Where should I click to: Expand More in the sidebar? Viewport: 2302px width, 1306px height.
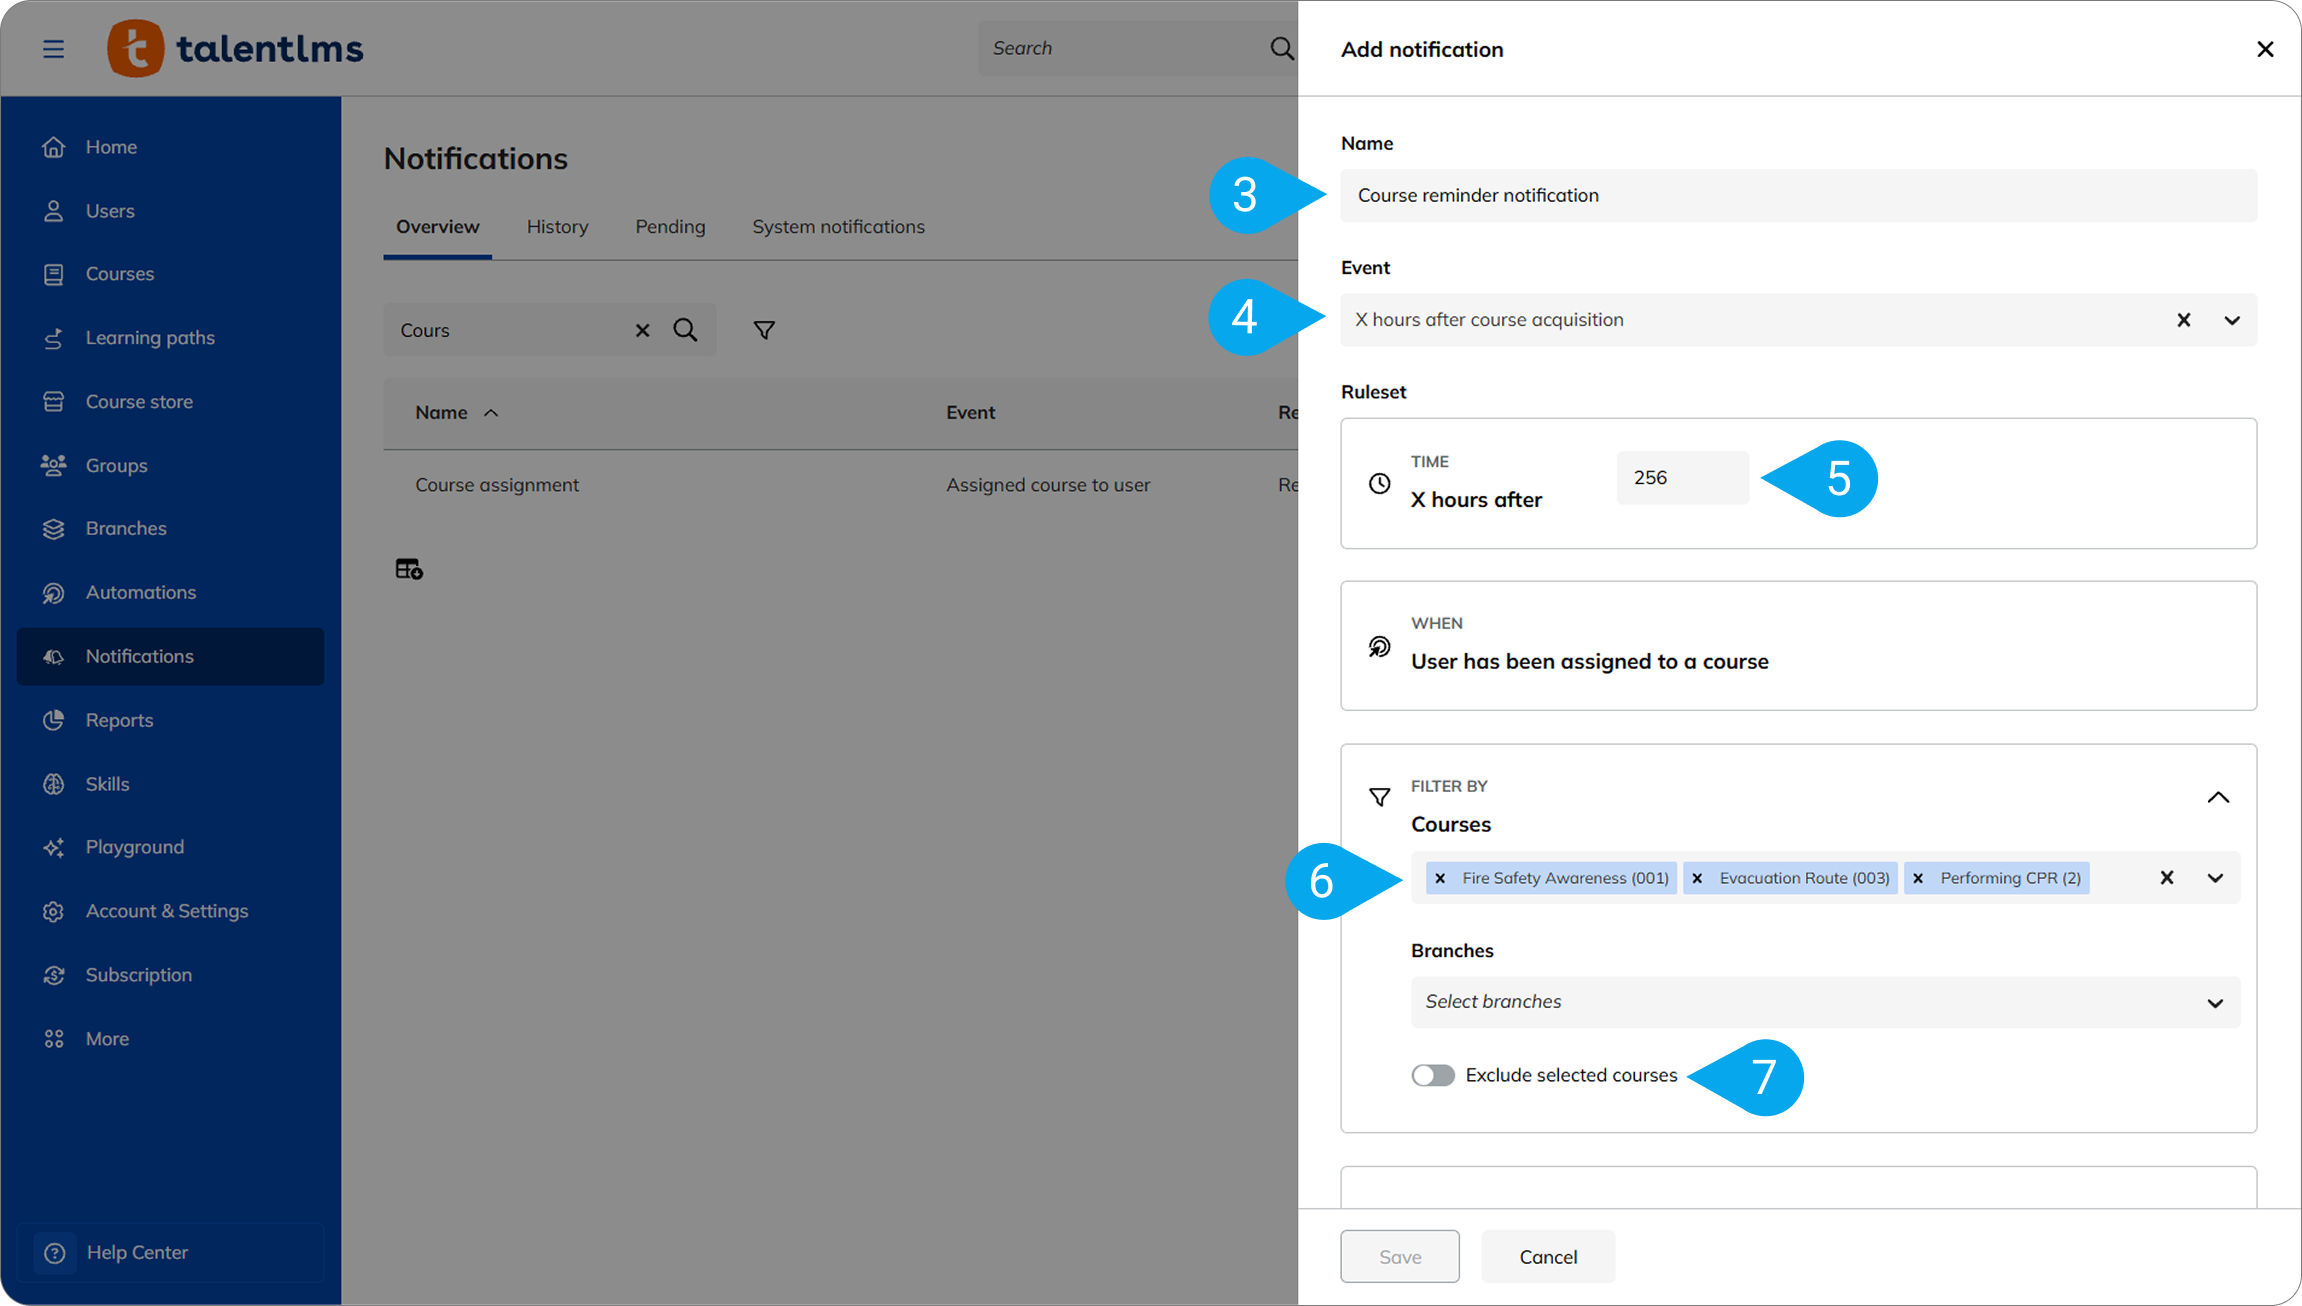(x=170, y=1039)
